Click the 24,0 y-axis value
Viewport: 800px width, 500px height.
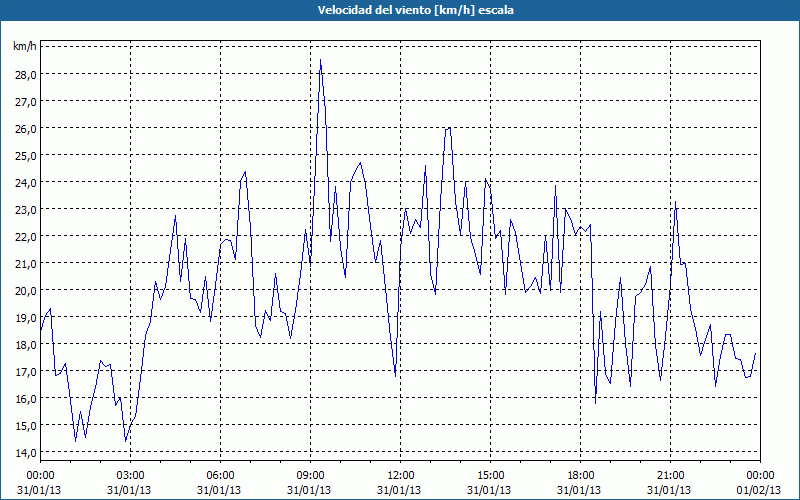tap(26, 183)
